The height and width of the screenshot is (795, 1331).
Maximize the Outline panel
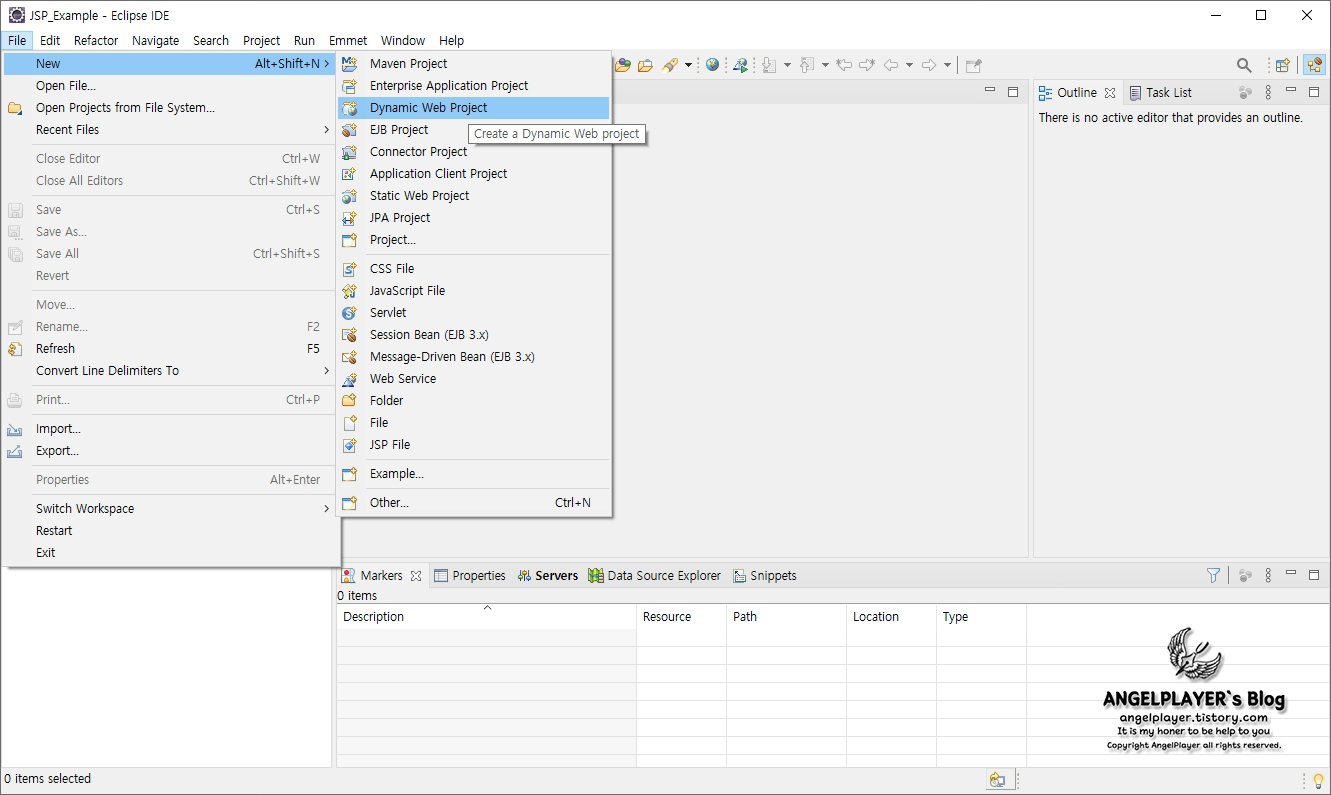click(x=1312, y=91)
